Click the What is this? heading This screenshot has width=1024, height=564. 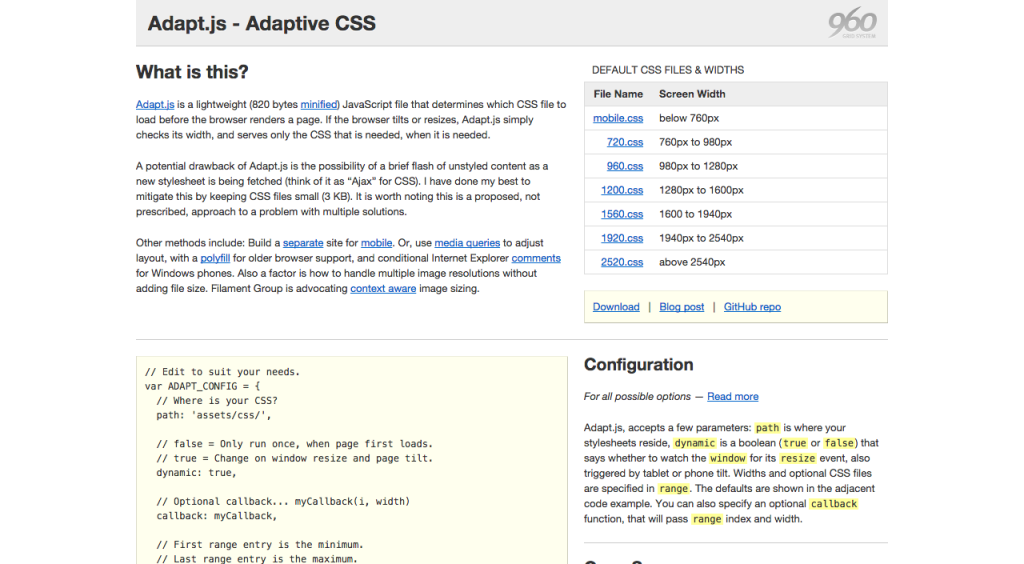click(x=192, y=72)
